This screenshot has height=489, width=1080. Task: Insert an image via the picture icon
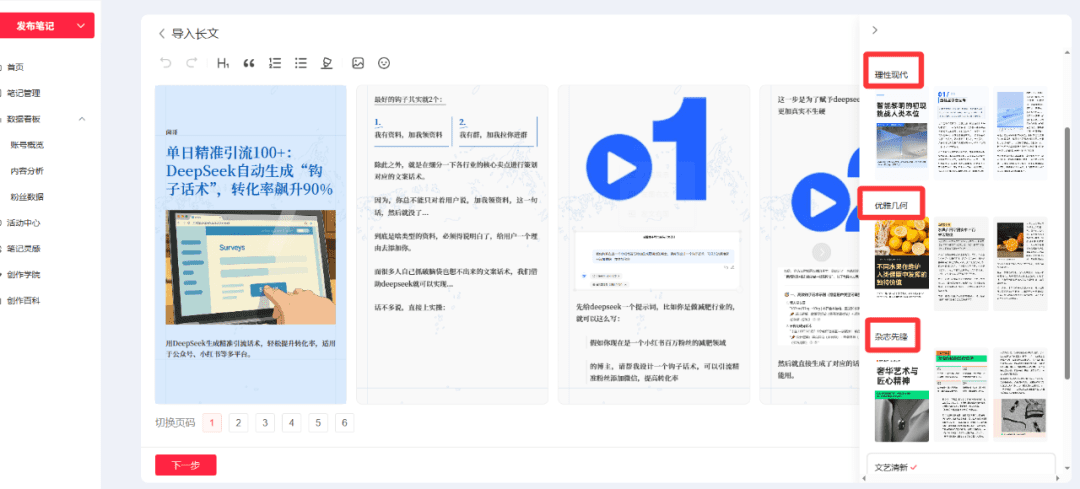click(x=357, y=63)
